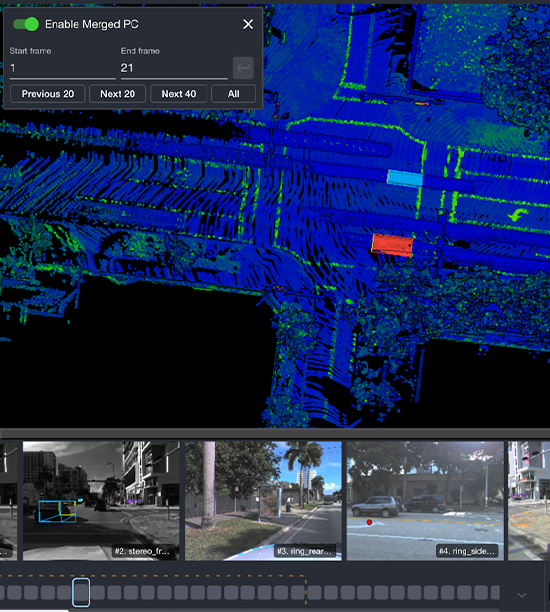Select the last frame box in the timeline
Viewport: 550px width, 612px height.
click(495, 592)
